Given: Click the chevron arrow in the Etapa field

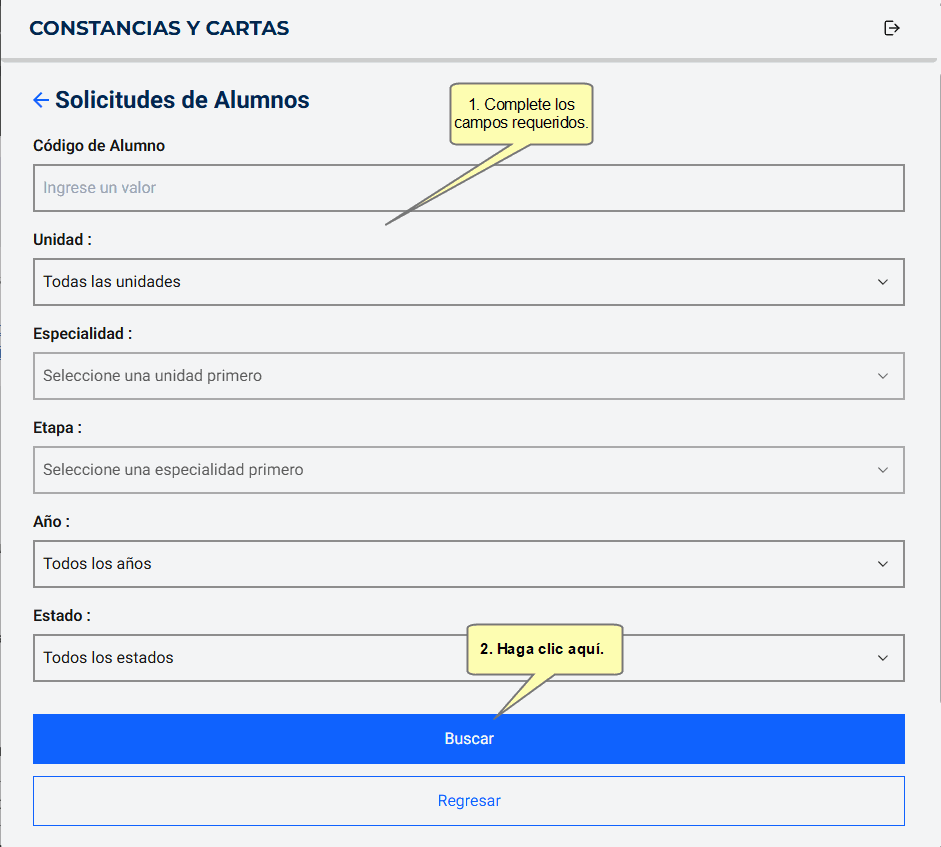Looking at the screenshot, I should [882, 470].
